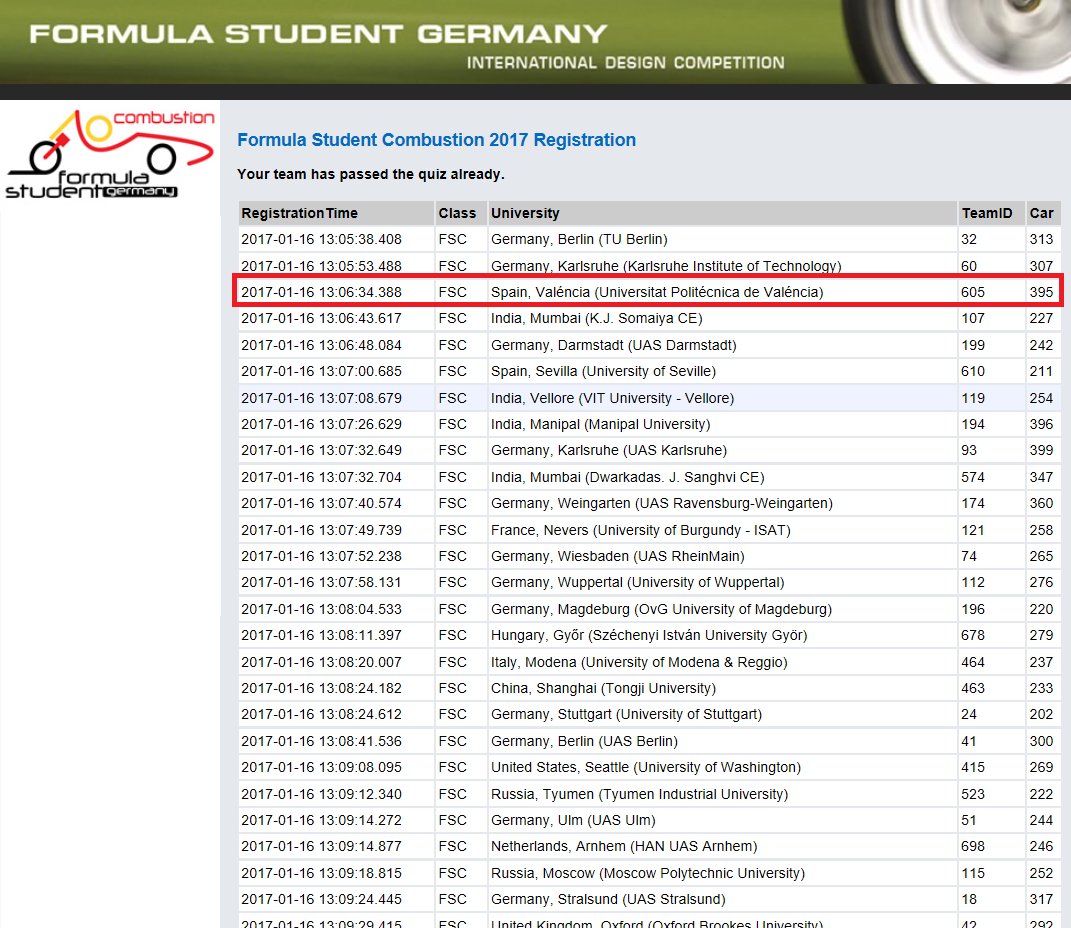Click the Manipal University entry
The image size is (1071, 928).
[600, 424]
